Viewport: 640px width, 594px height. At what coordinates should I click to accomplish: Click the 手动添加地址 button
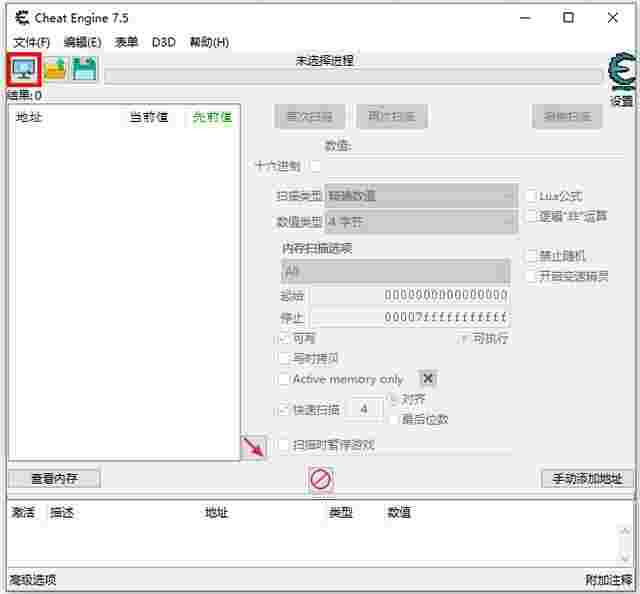click(x=587, y=478)
